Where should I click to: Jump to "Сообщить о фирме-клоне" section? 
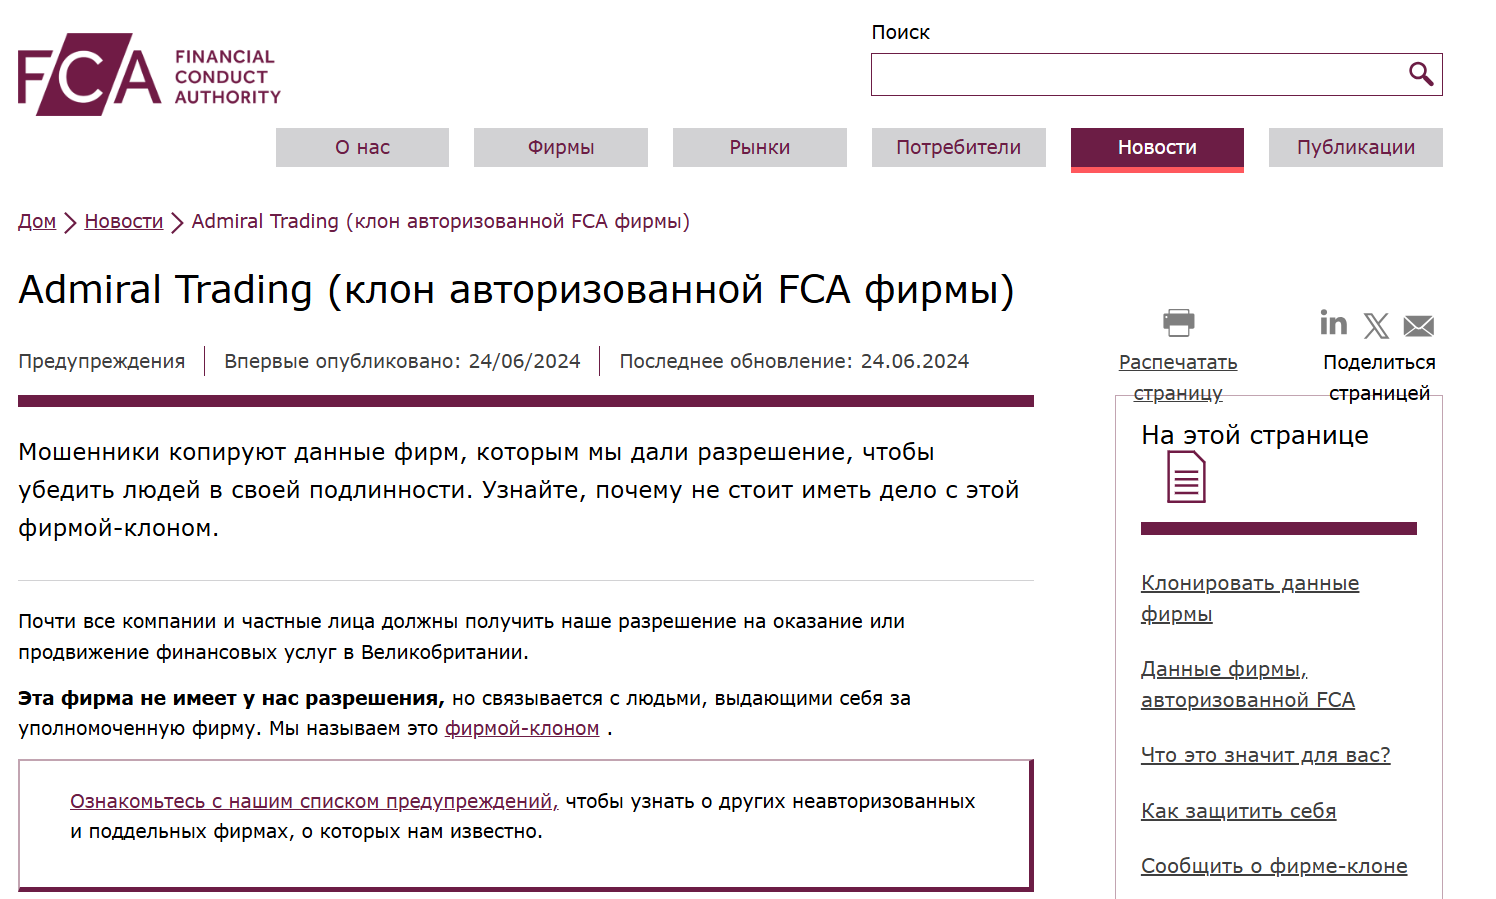1274,866
